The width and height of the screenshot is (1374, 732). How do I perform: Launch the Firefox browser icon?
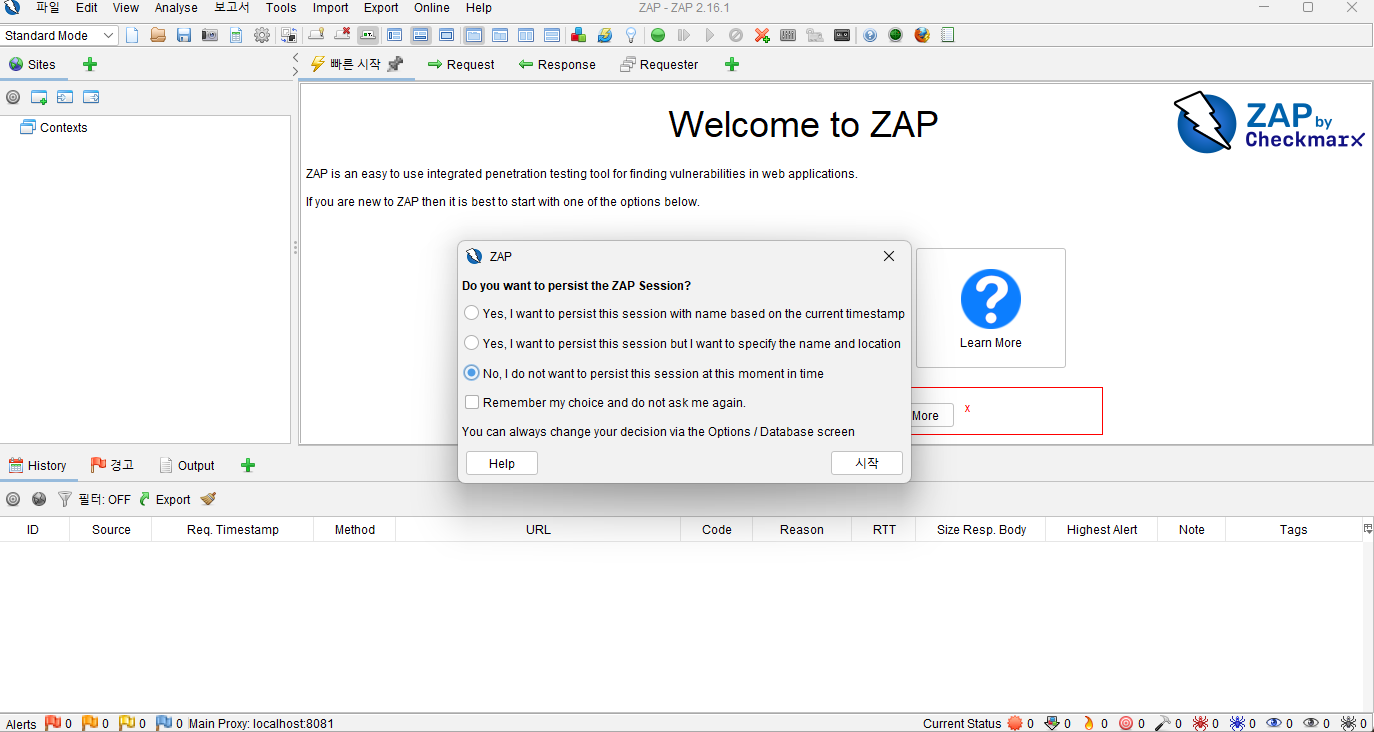922,35
